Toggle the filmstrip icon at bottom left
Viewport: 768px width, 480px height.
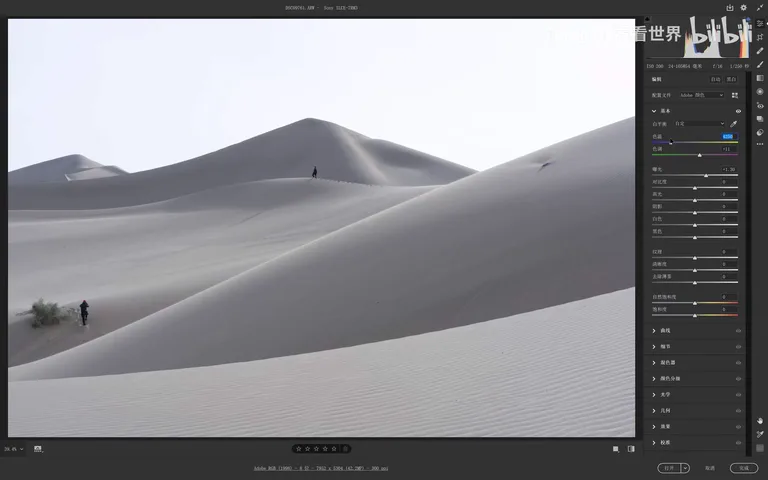tap(38, 449)
